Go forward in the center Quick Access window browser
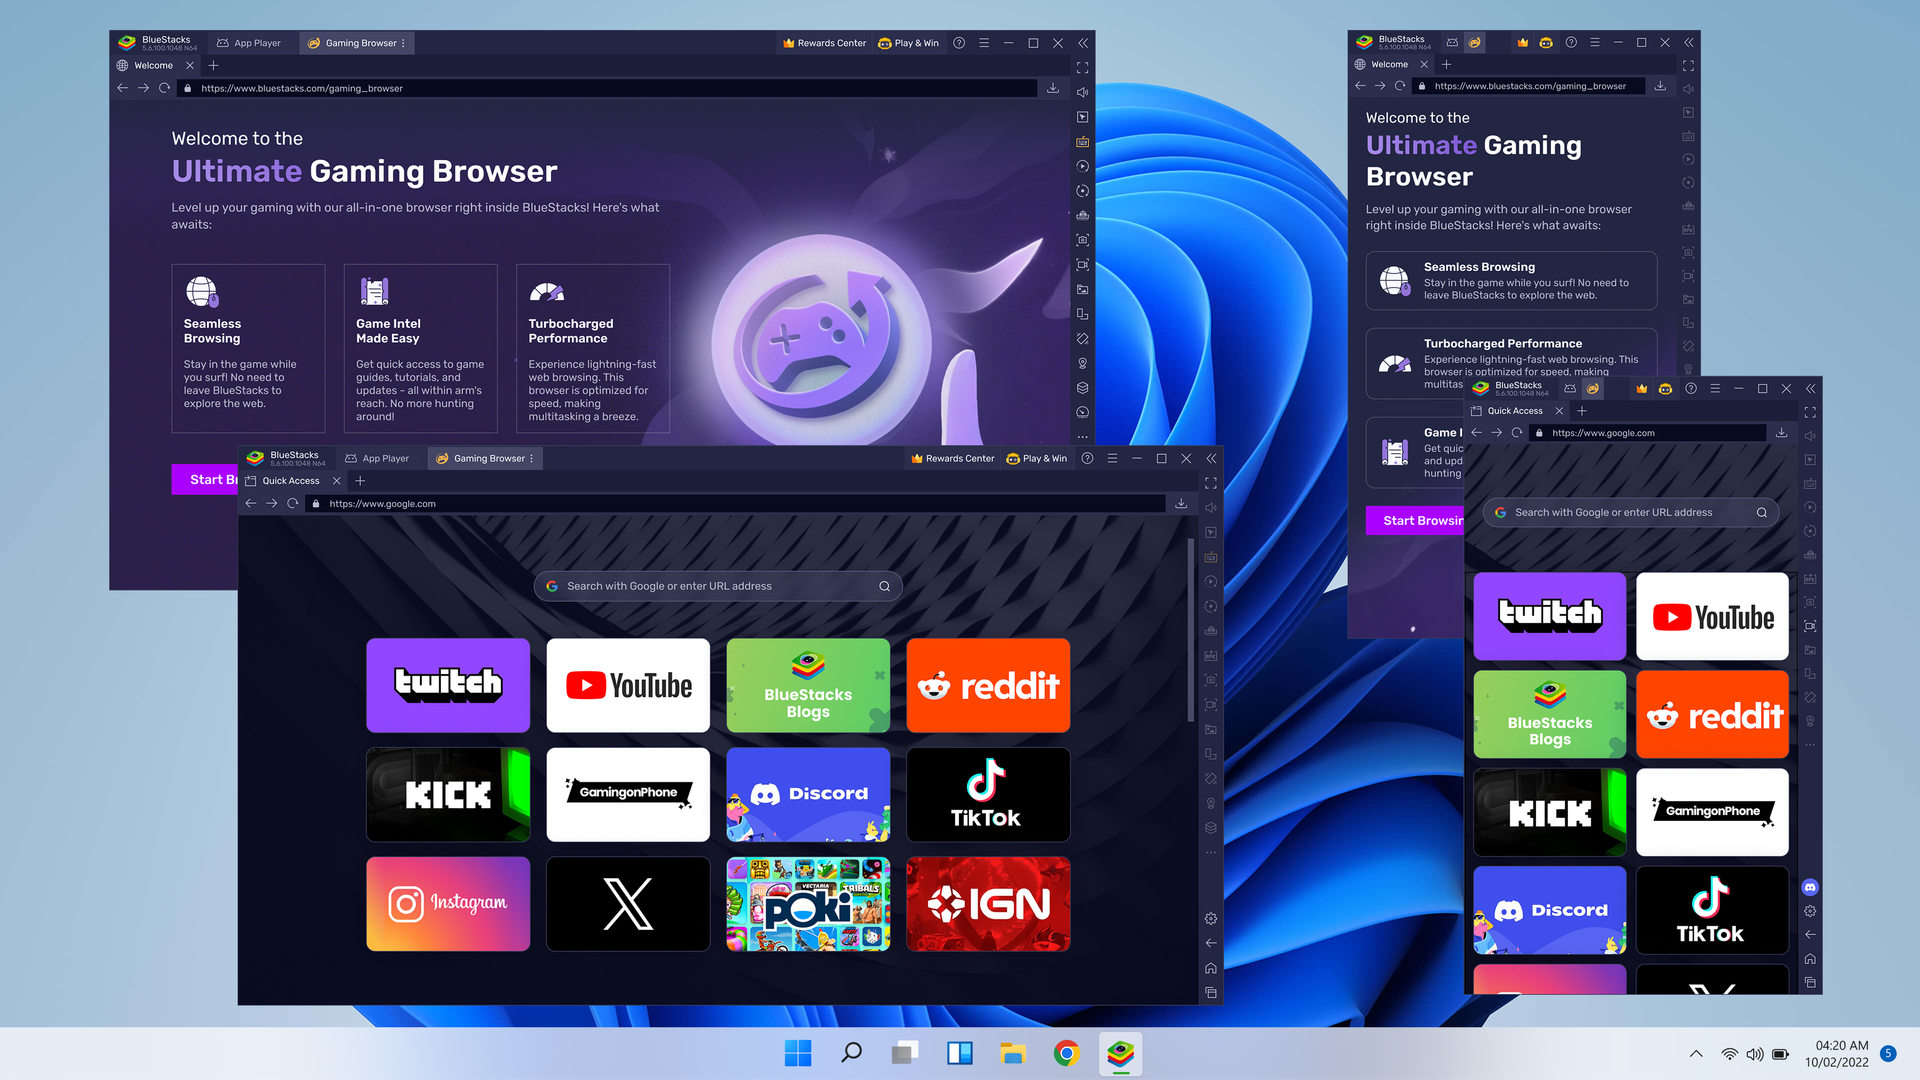 (x=271, y=503)
